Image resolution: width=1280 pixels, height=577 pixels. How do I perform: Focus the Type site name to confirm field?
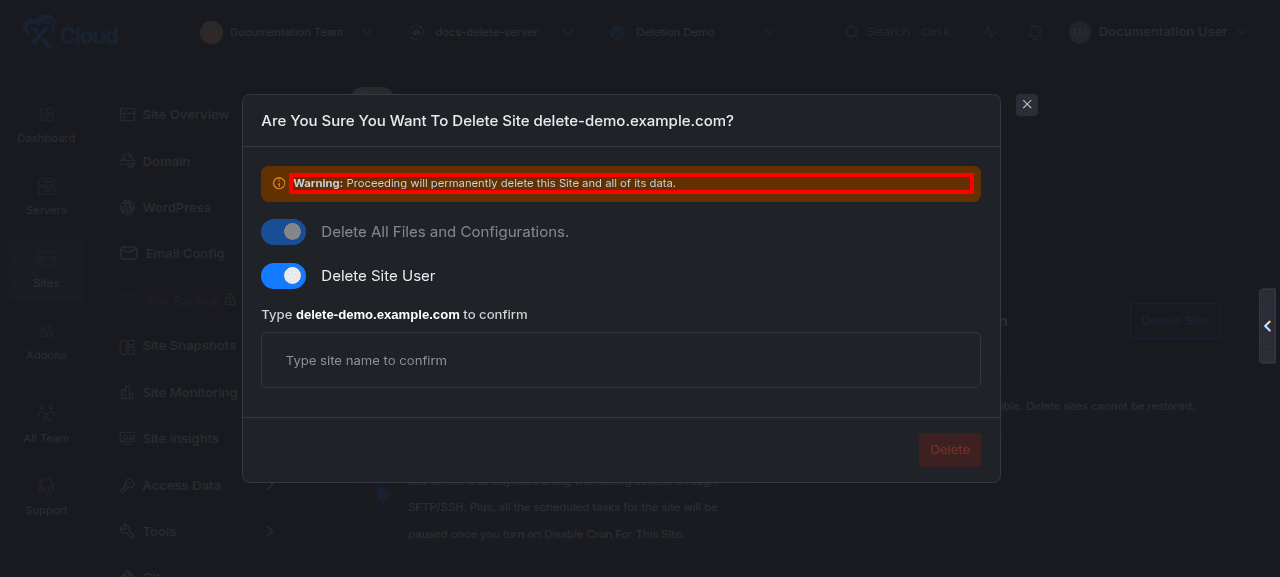[x=621, y=360]
